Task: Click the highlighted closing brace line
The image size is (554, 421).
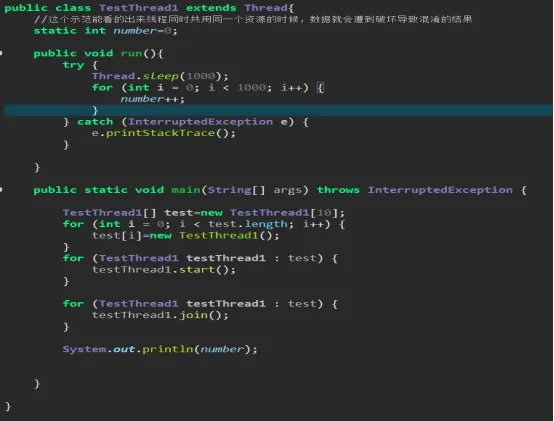Action: [278, 110]
